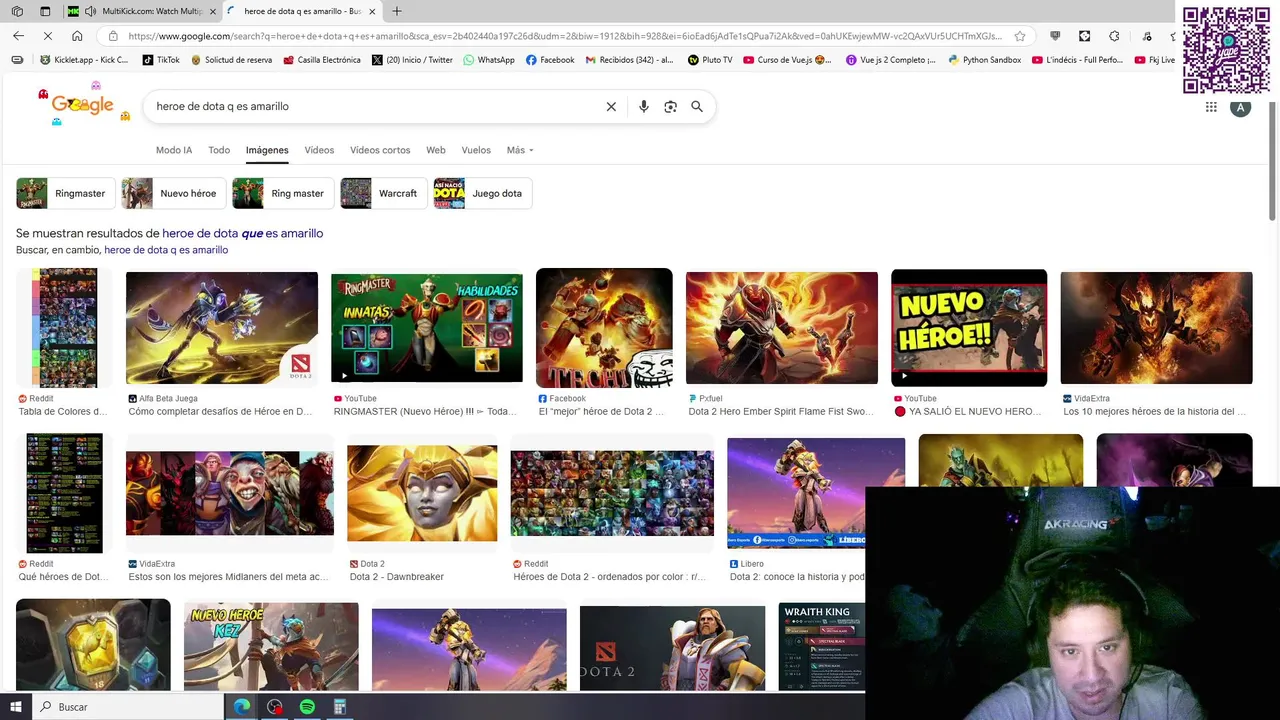This screenshot has width=1280, height=720.
Task: Submit search with magnifier icon
Action: [x=697, y=106]
